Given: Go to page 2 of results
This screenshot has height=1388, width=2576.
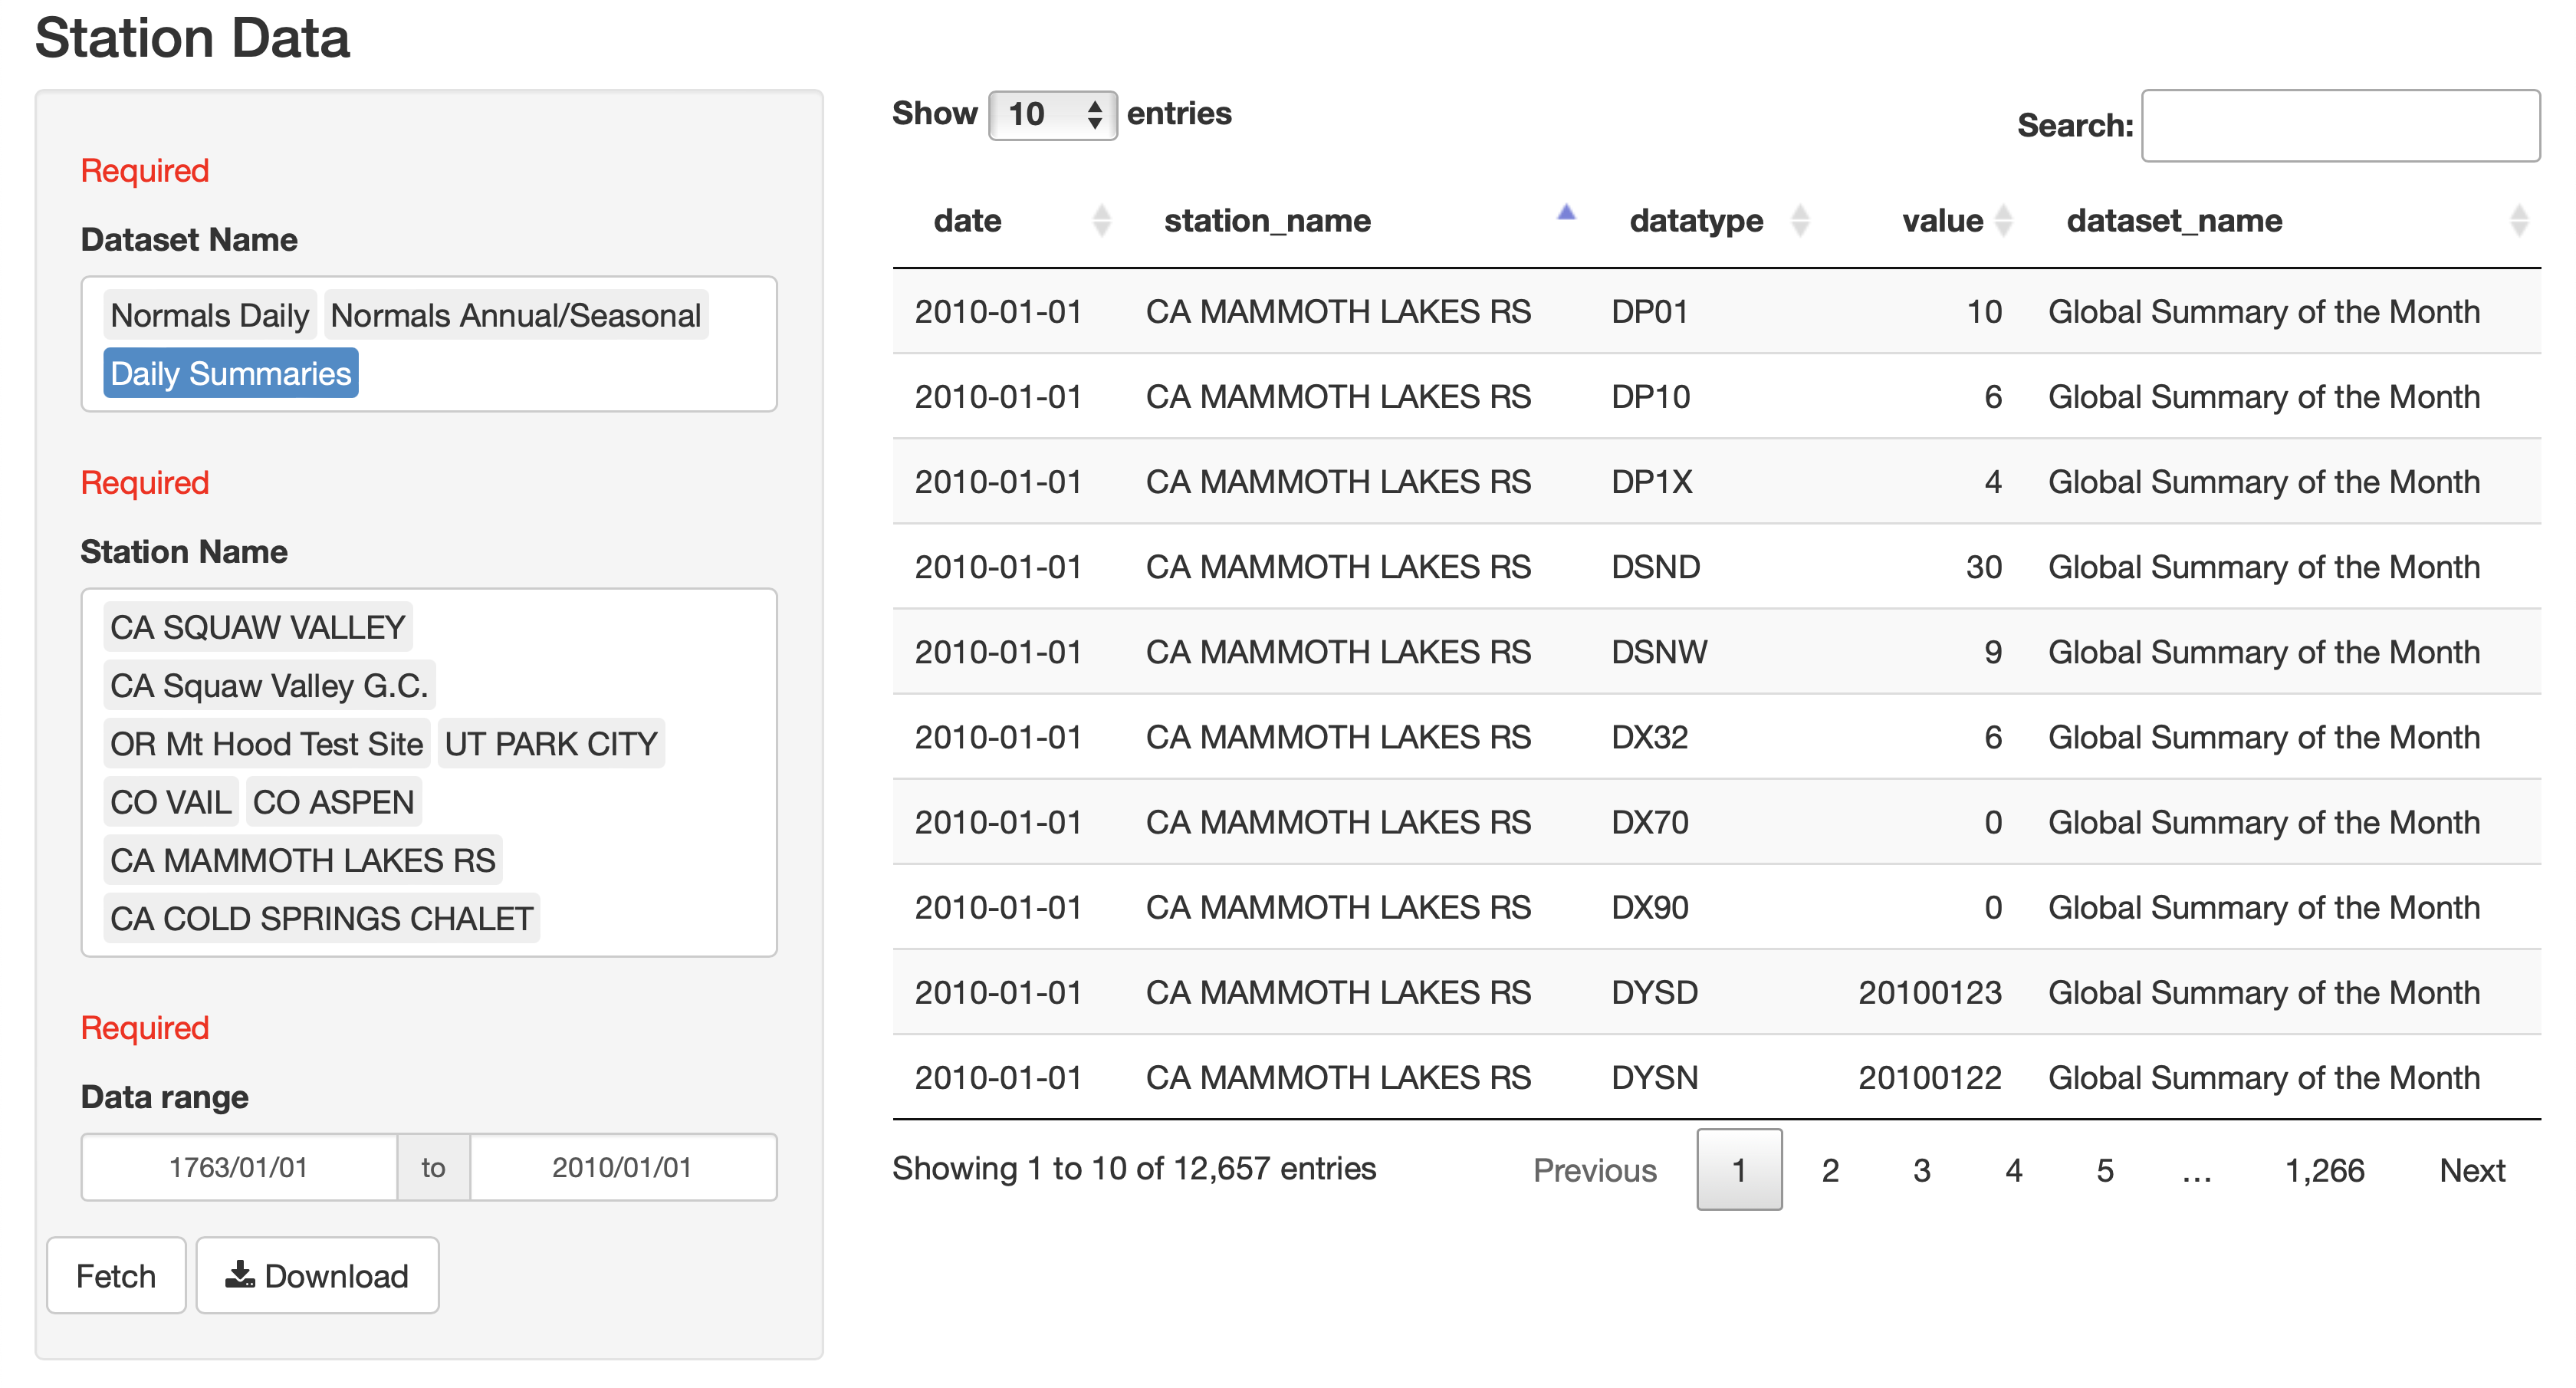Looking at the screenshot, I should coord(1830,1170).
